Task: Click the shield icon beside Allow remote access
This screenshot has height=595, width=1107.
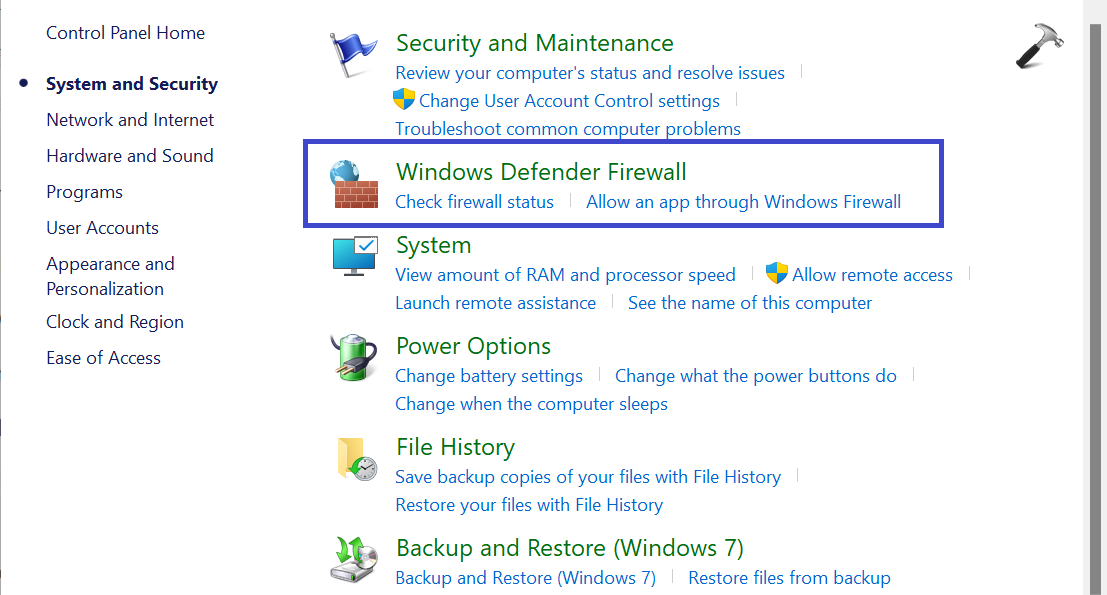Action: (777, 274)
